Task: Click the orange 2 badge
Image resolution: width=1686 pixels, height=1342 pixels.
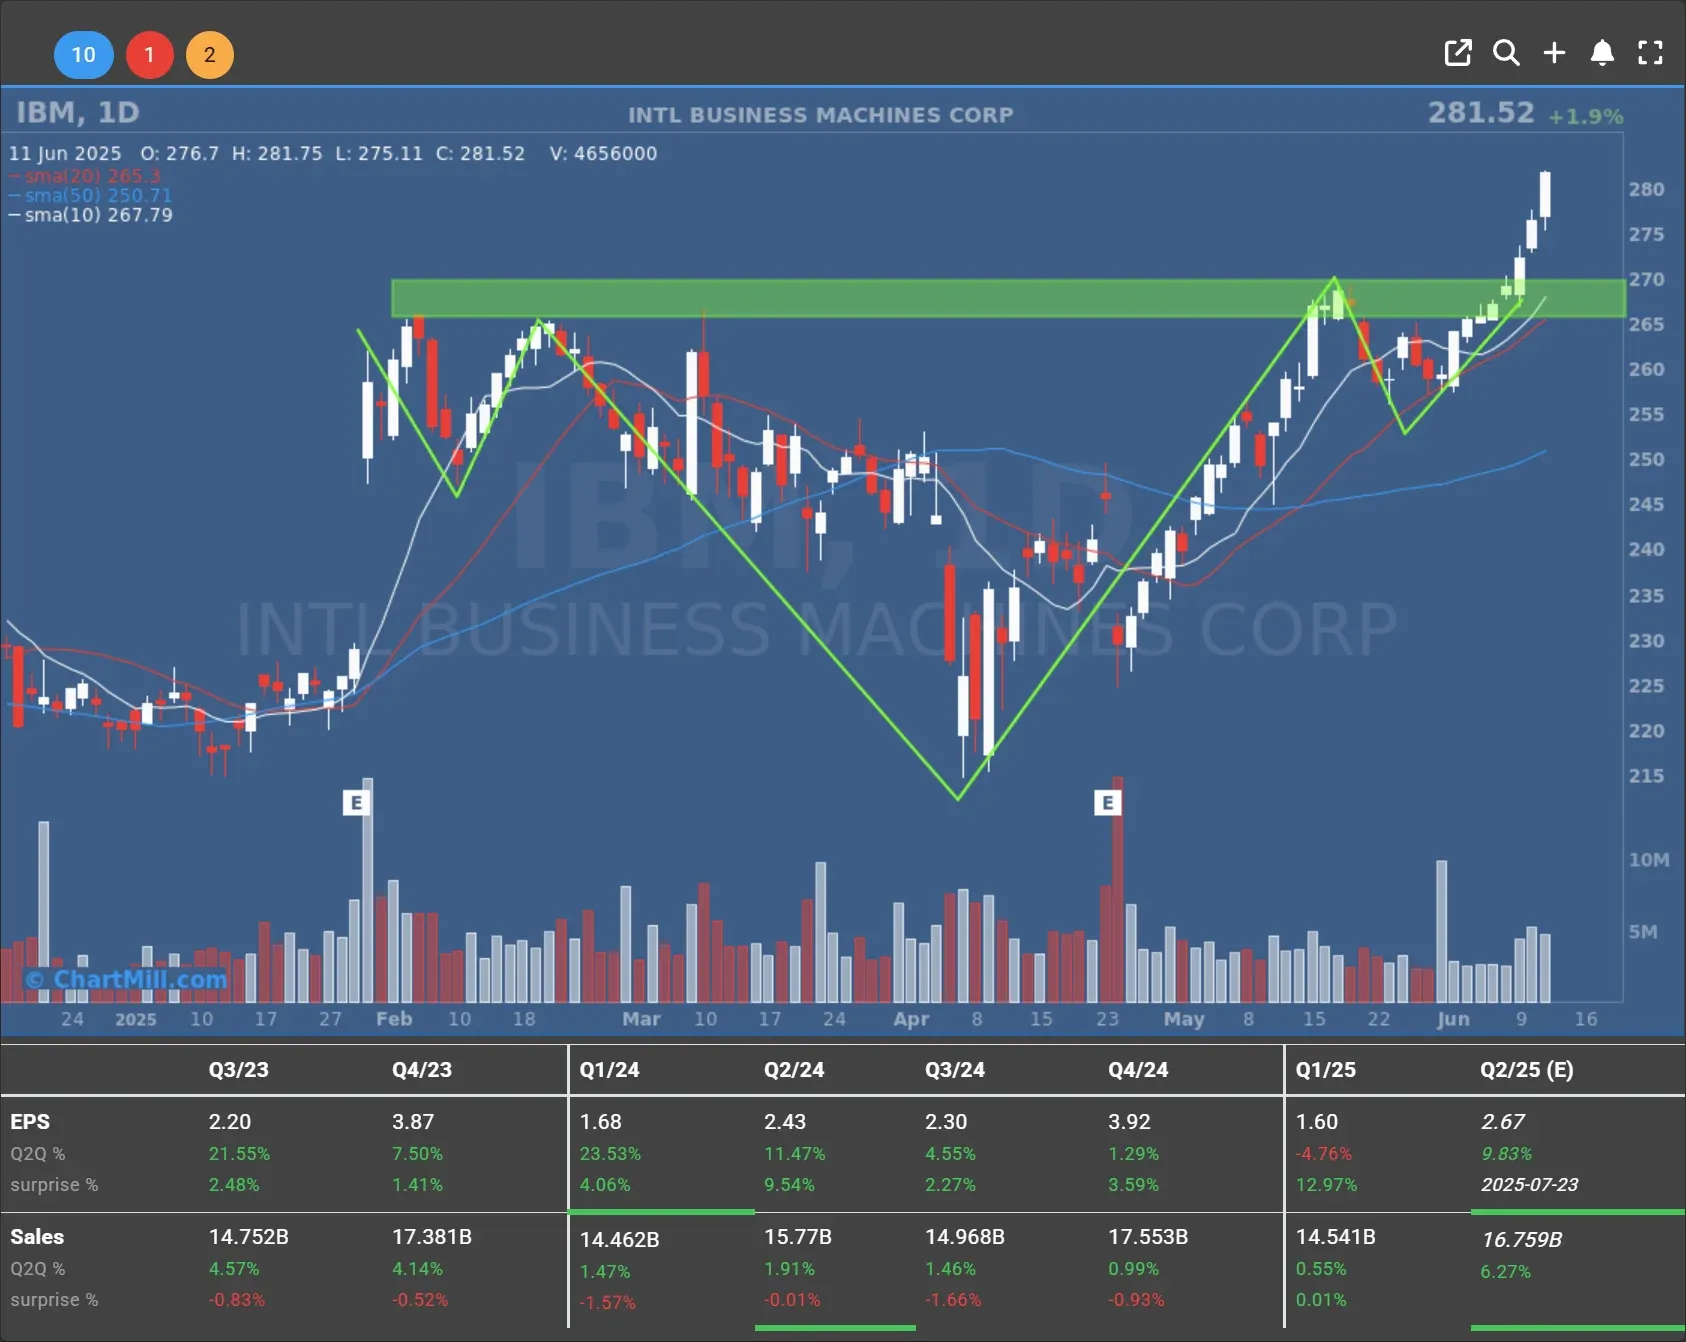Action: [x=210, y=55]
